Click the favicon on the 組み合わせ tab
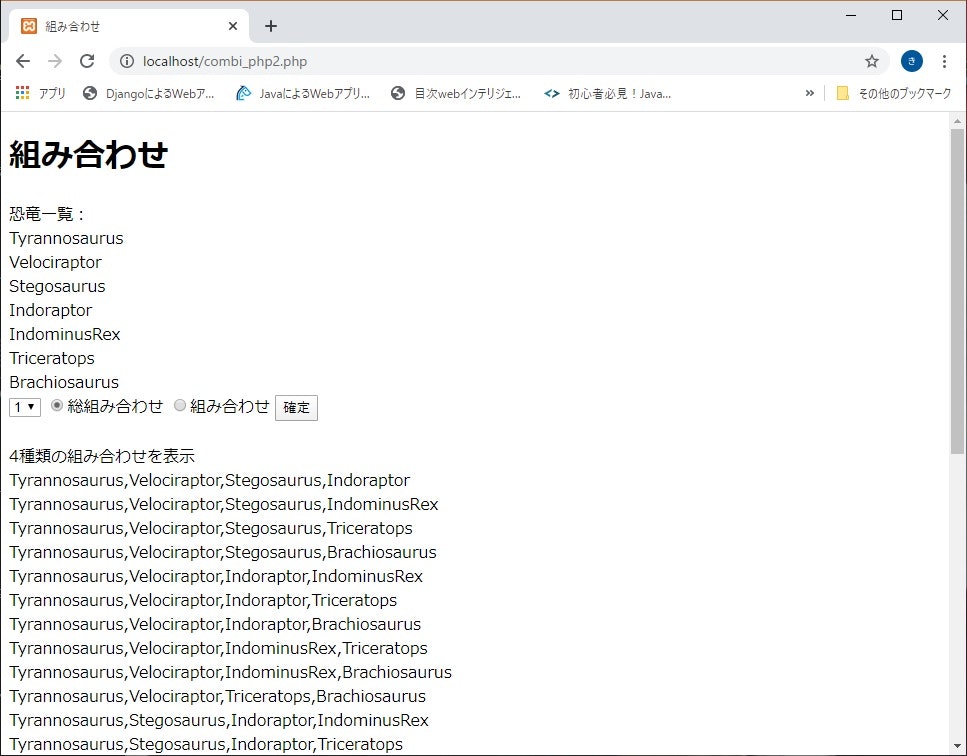The width and height of the screenshot is (967, 756). point(27,25)
